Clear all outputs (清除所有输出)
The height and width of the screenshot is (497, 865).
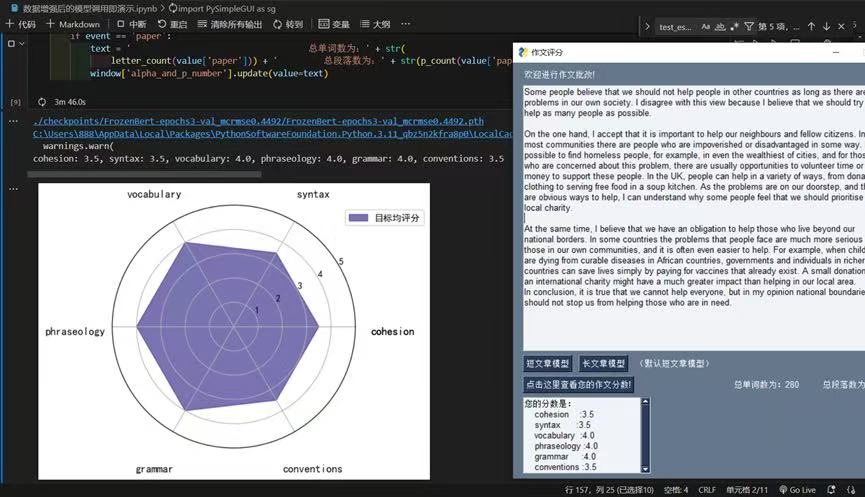point(229,24)
